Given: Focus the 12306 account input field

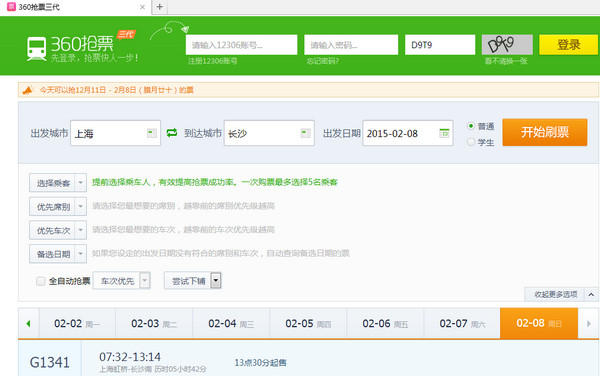Looking at the screenshot, I should tap(241, 45).
